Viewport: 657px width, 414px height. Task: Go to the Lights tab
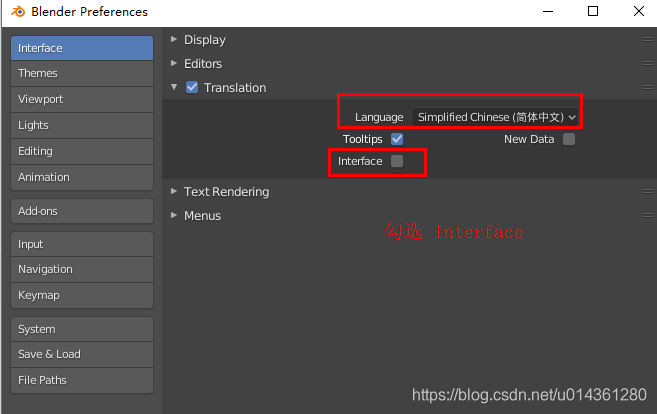pos(82,125)
